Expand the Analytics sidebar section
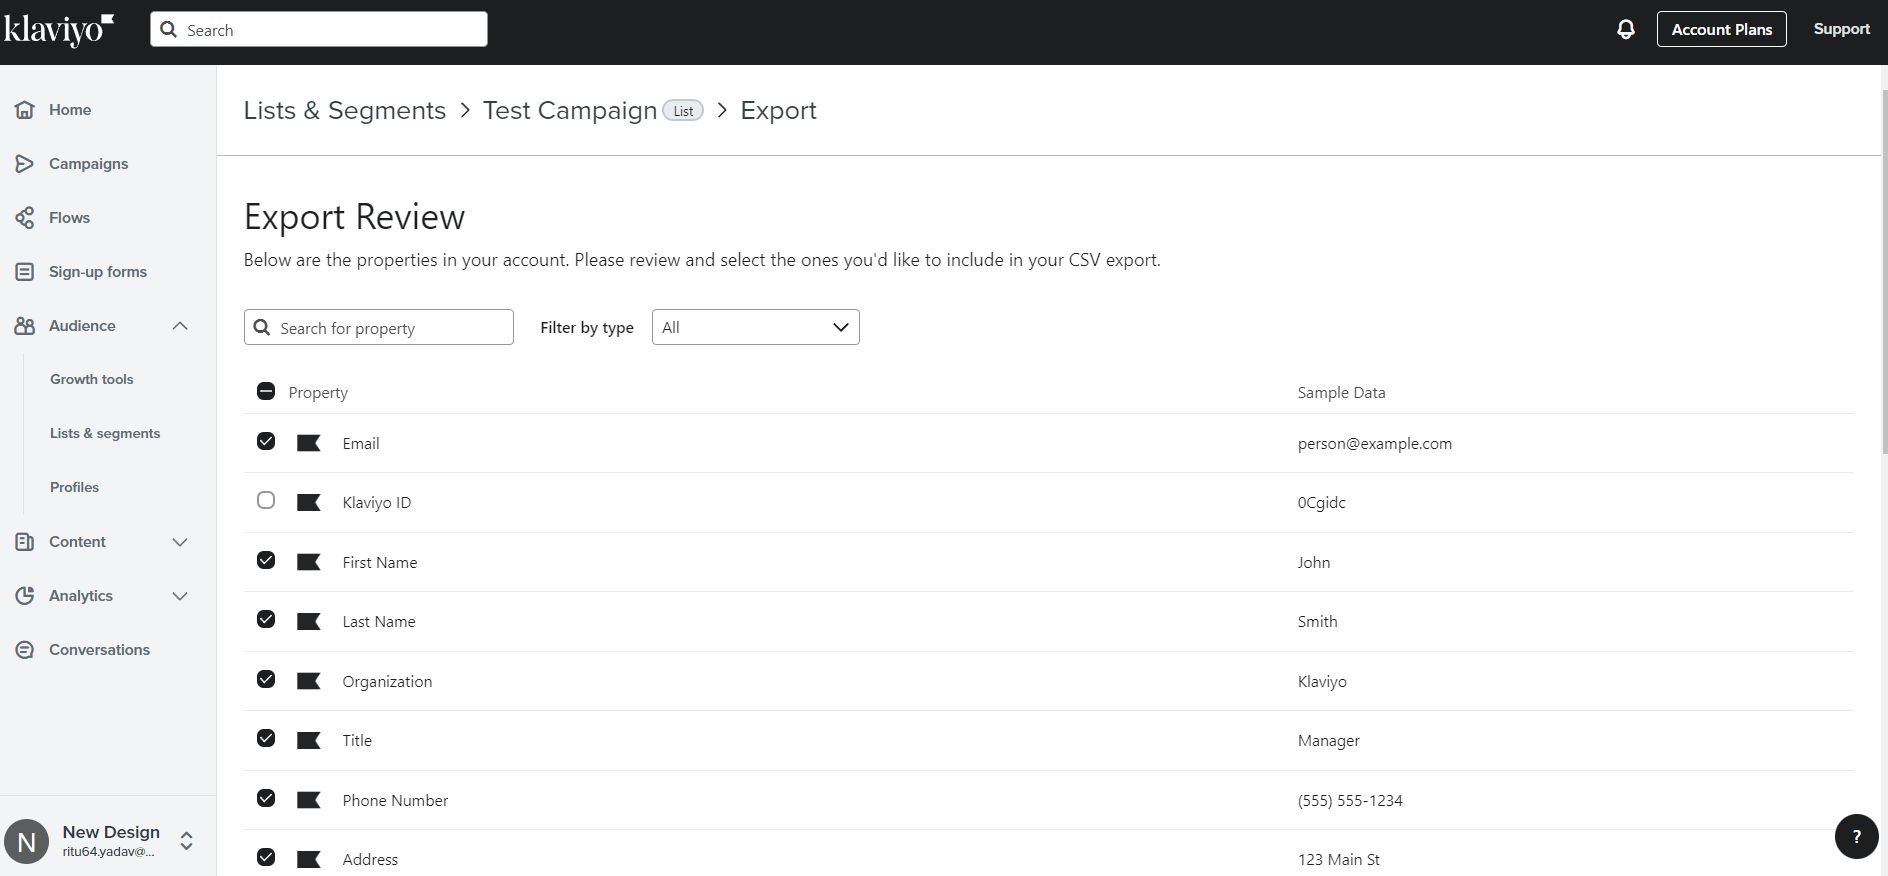The image size is (1888, 876). (x=180, y=596)
